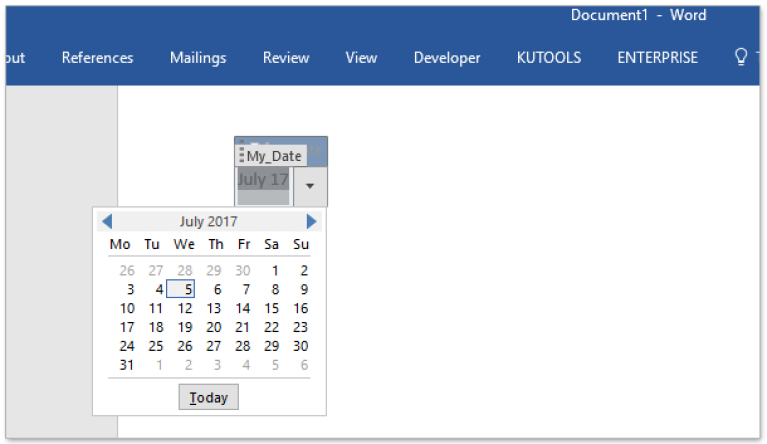Click the My_Date content control label
Image resolution: width=767 pixels, height=444 pixels.
(273, 156)
